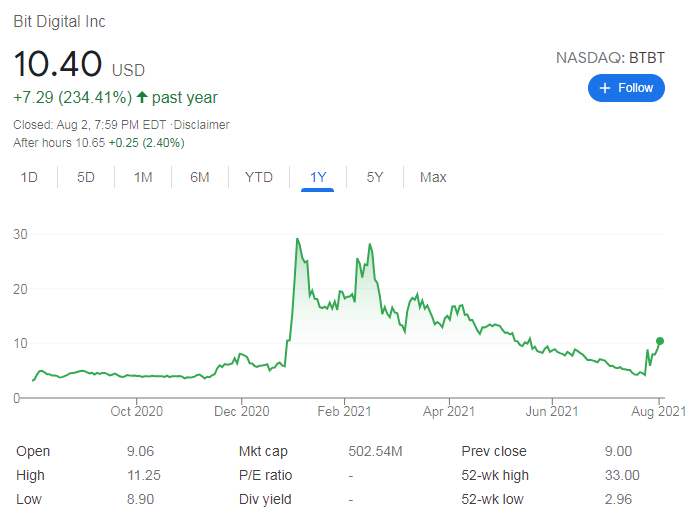
Task: Click the Jun 2021 axis label
Action: click(x=552, y=411)
